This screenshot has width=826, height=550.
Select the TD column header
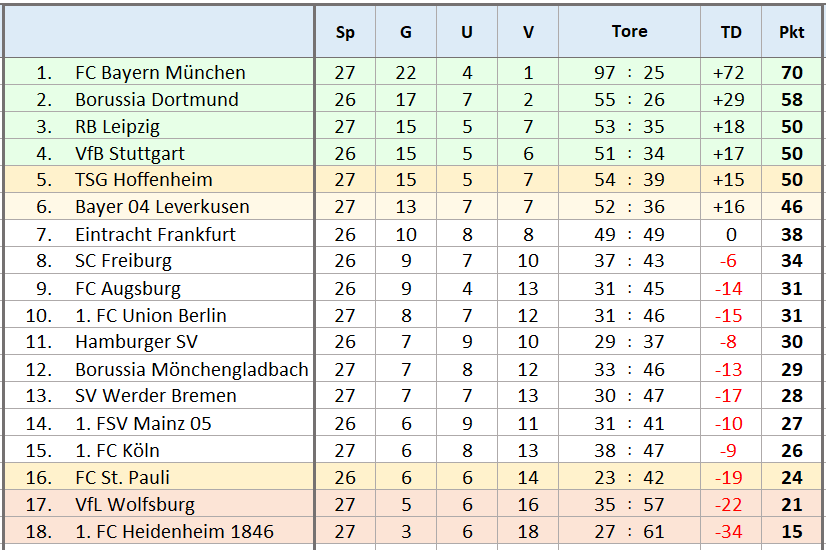pyautogui.click(x=731, y=32)
